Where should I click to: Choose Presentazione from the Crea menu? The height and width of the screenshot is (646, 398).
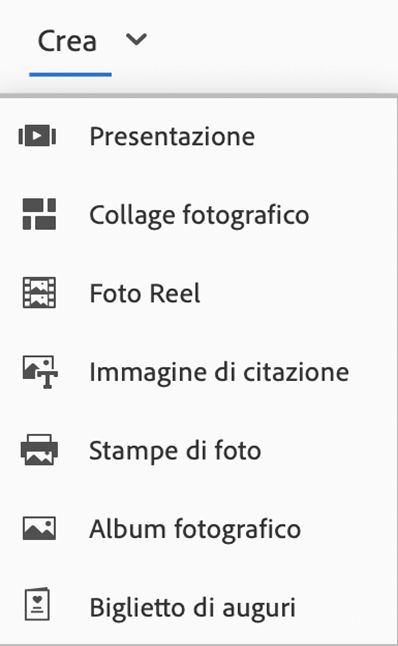coord(172,136)
